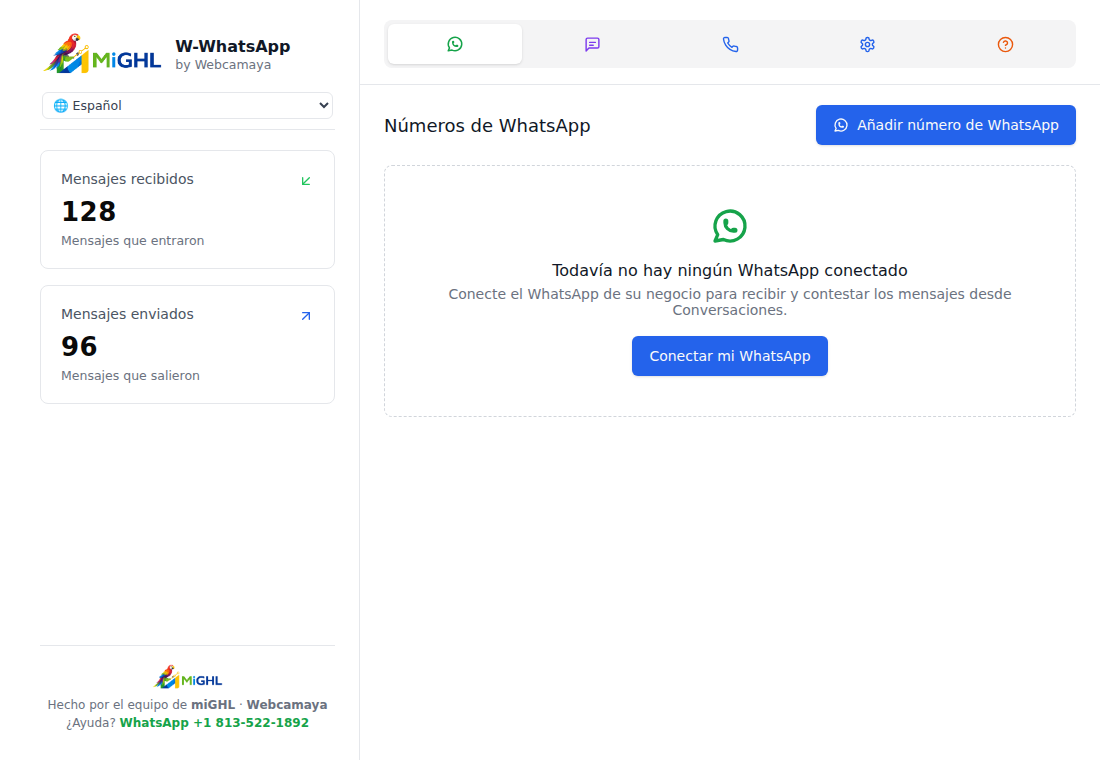Click 'Hecho por el equipo de miGHL' text
The width and height of the screenshot is (1100, 760).
[141, 705]
